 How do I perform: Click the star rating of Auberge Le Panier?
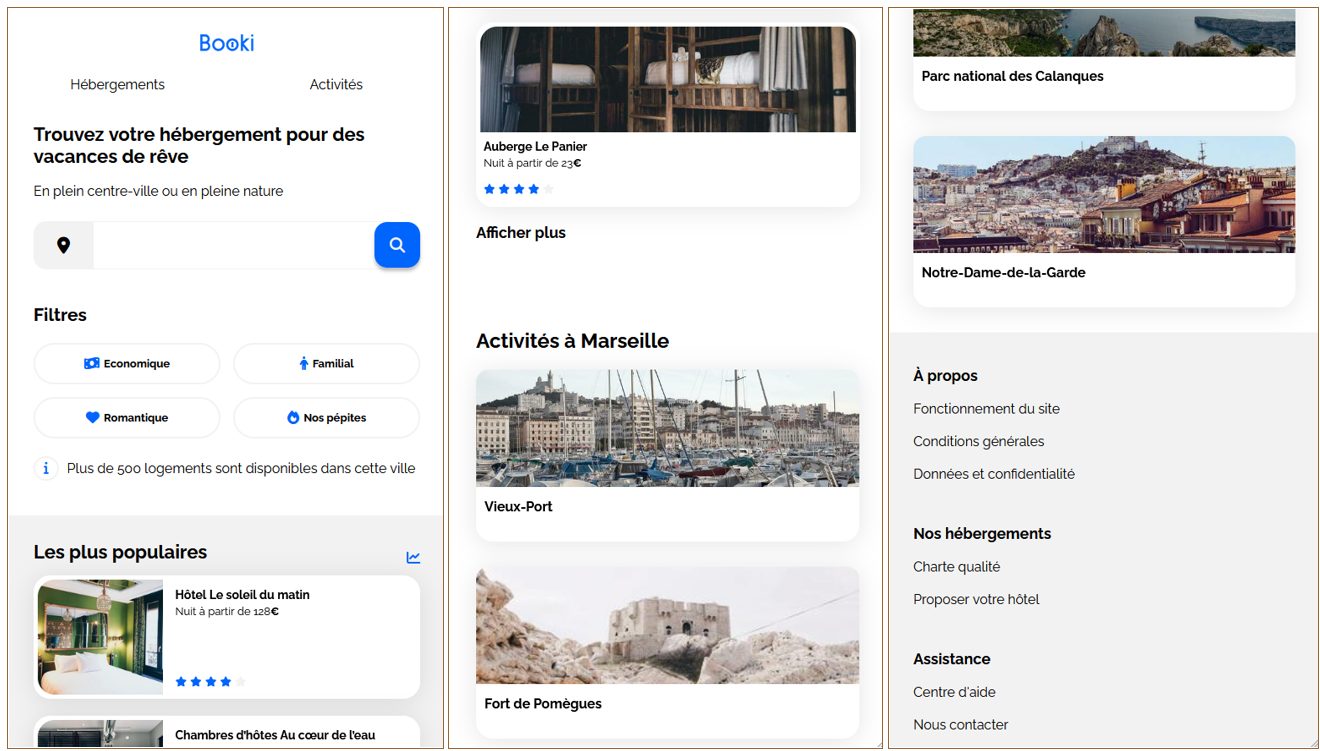click(x=518, y=189)
